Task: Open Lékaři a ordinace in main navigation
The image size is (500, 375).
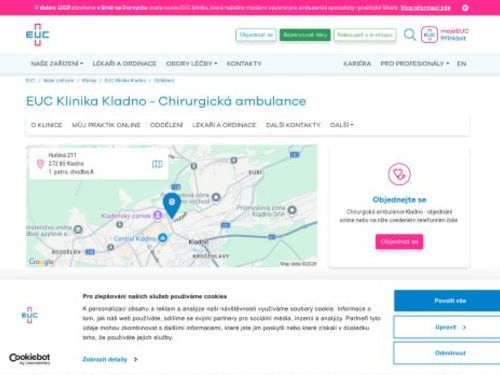Action: (124, 63)
